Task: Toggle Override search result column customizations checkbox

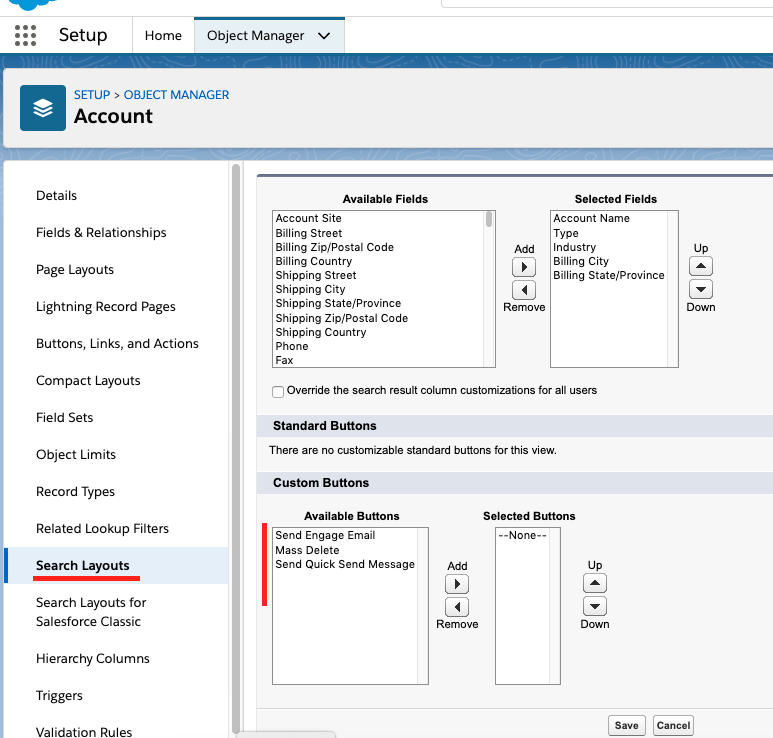Action: [x=278, y=391]
